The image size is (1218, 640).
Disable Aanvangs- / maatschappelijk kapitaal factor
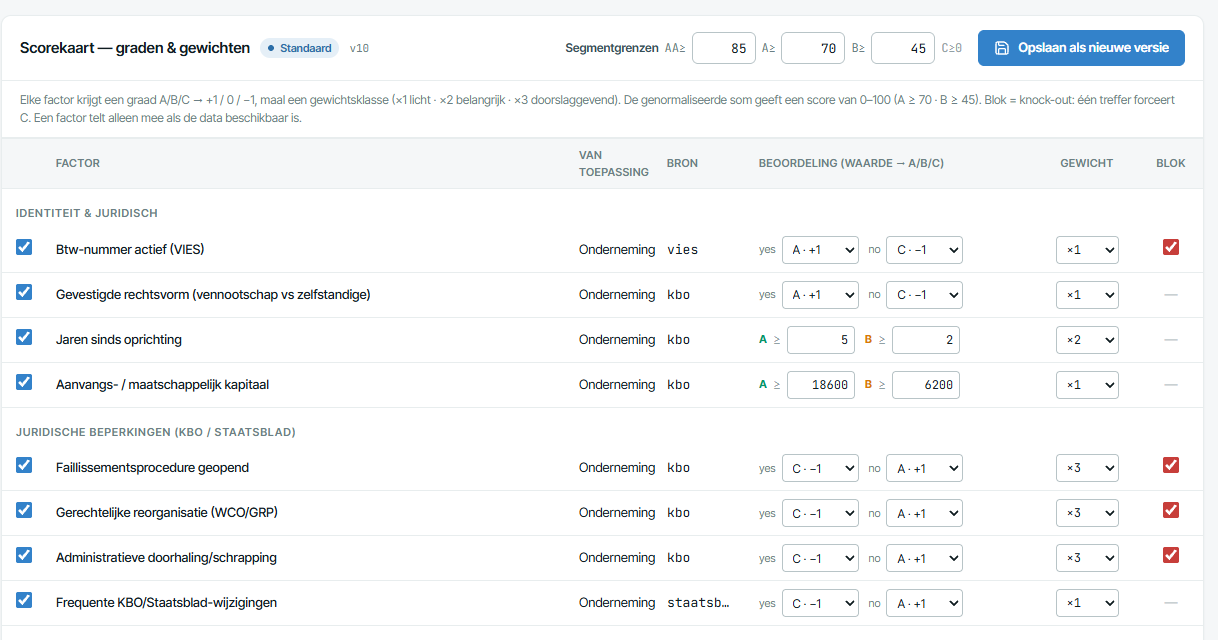[x=24, y=382]
